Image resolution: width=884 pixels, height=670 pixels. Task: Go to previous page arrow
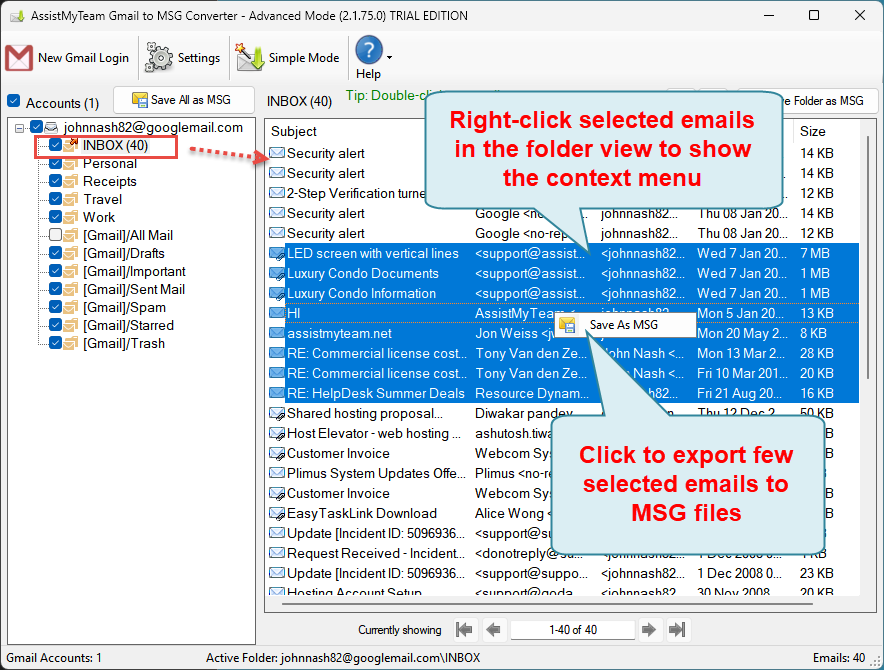pyautogui.click(x=493, y=629)
